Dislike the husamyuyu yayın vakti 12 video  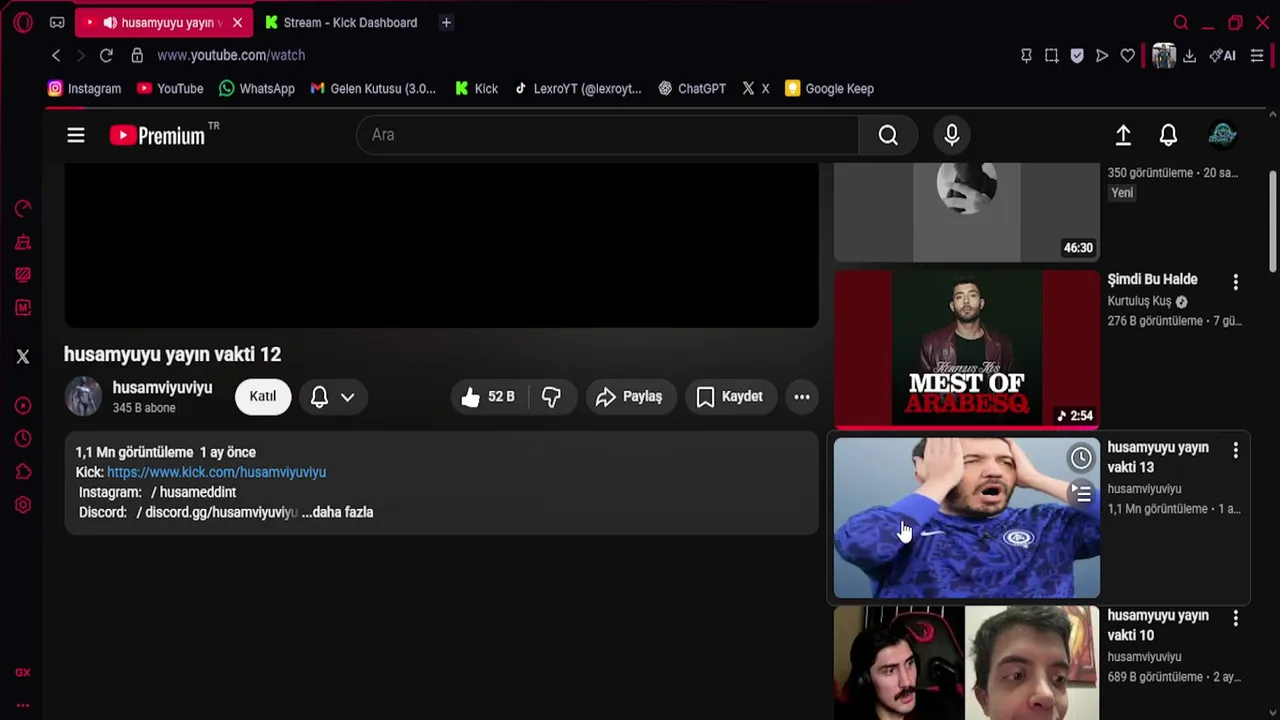tap(551, 397)
